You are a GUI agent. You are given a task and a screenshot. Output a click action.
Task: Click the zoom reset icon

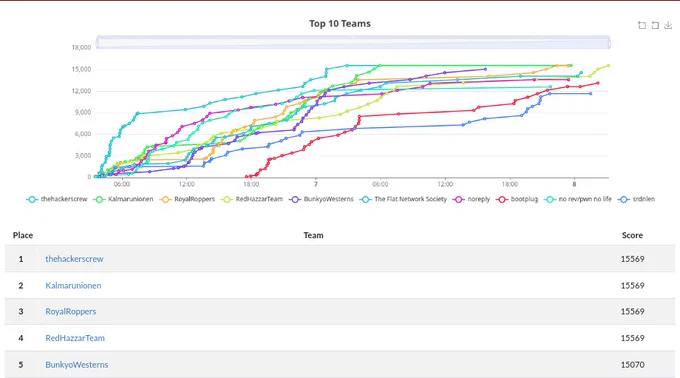(655, 25)
